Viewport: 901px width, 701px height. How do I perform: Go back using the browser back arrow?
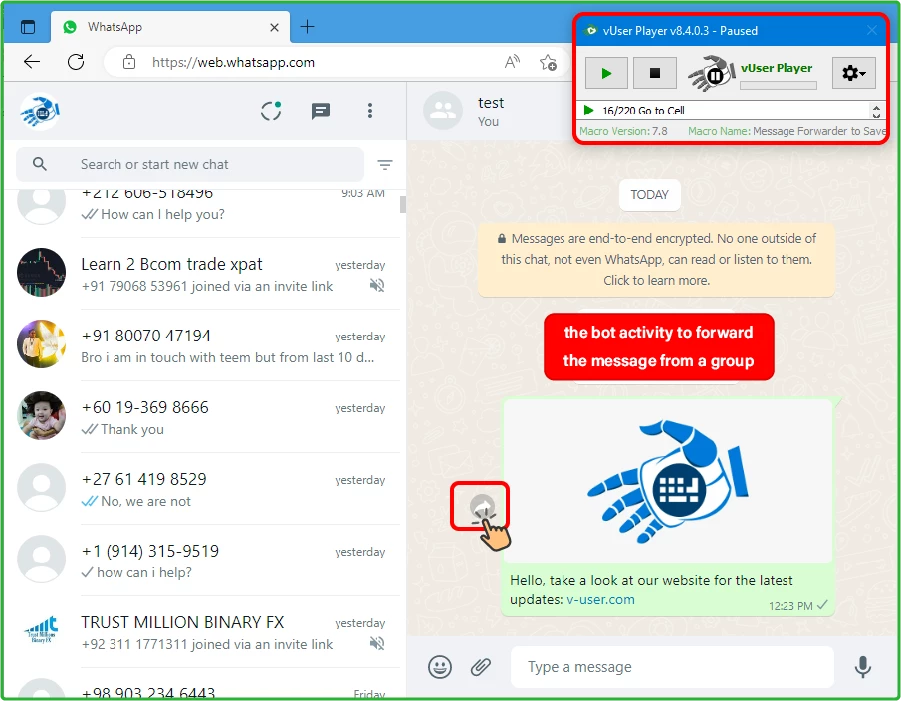pos(32,61)
